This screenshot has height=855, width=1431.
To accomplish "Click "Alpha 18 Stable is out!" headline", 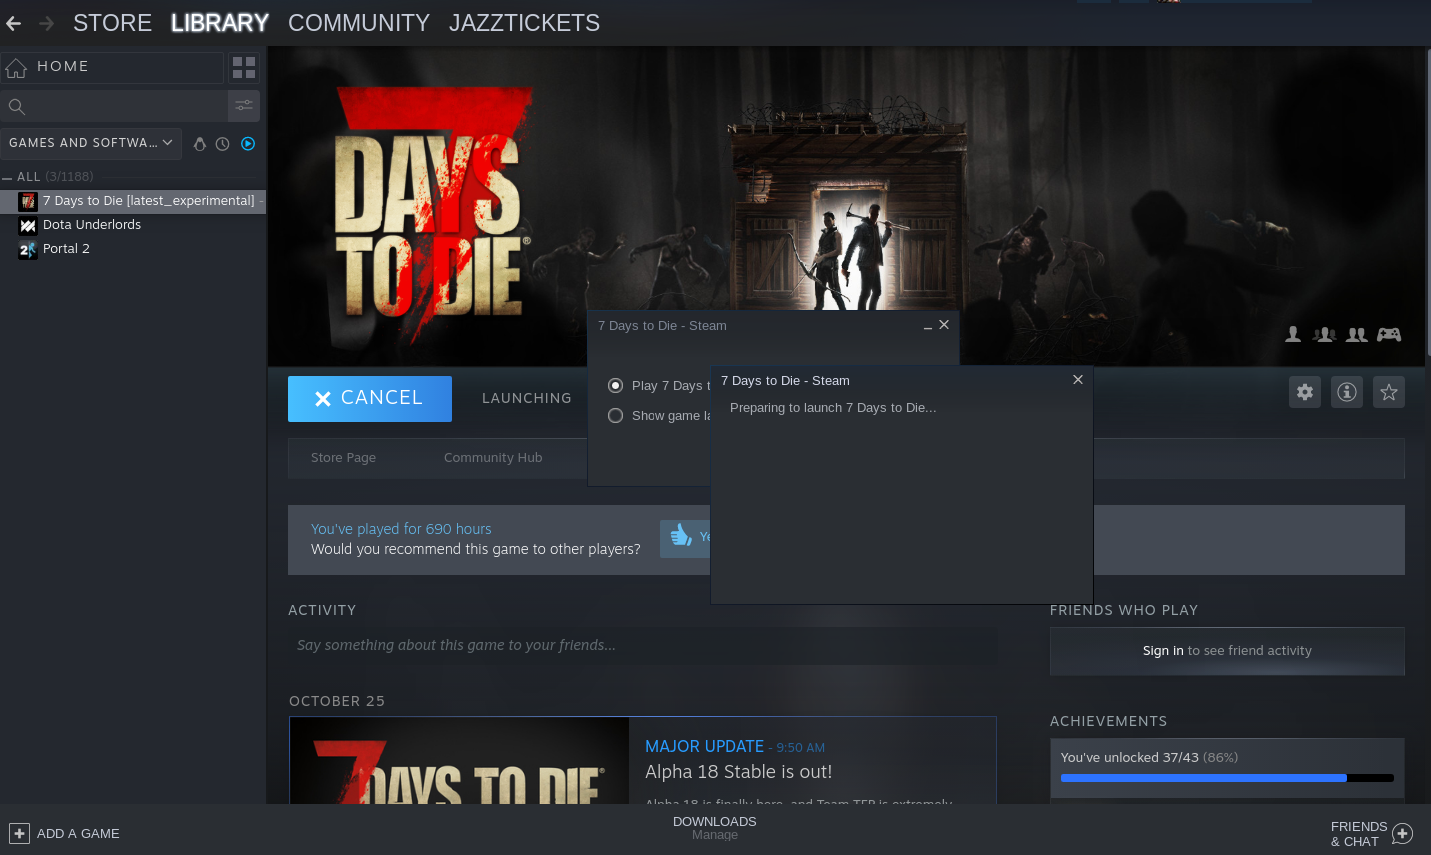I will click(x=738, y=772).
